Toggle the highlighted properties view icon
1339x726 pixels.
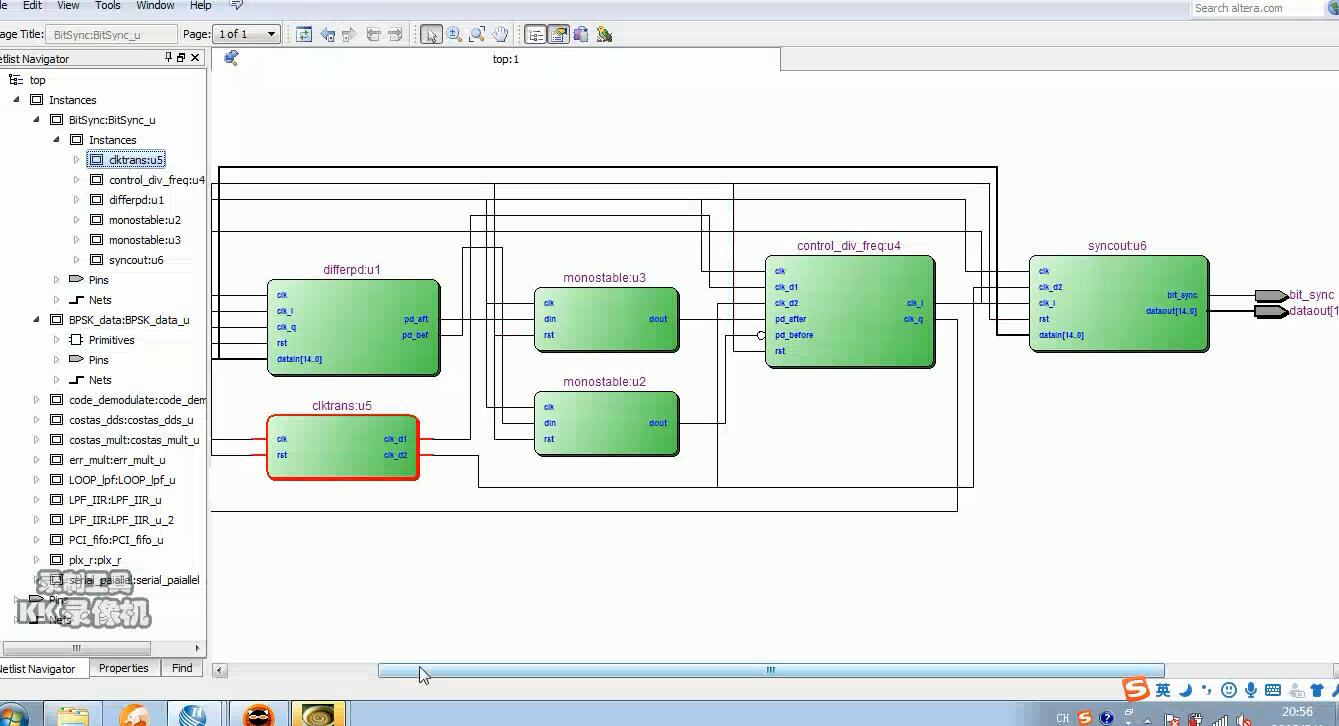pyautogui.click(x=559, y=34)
